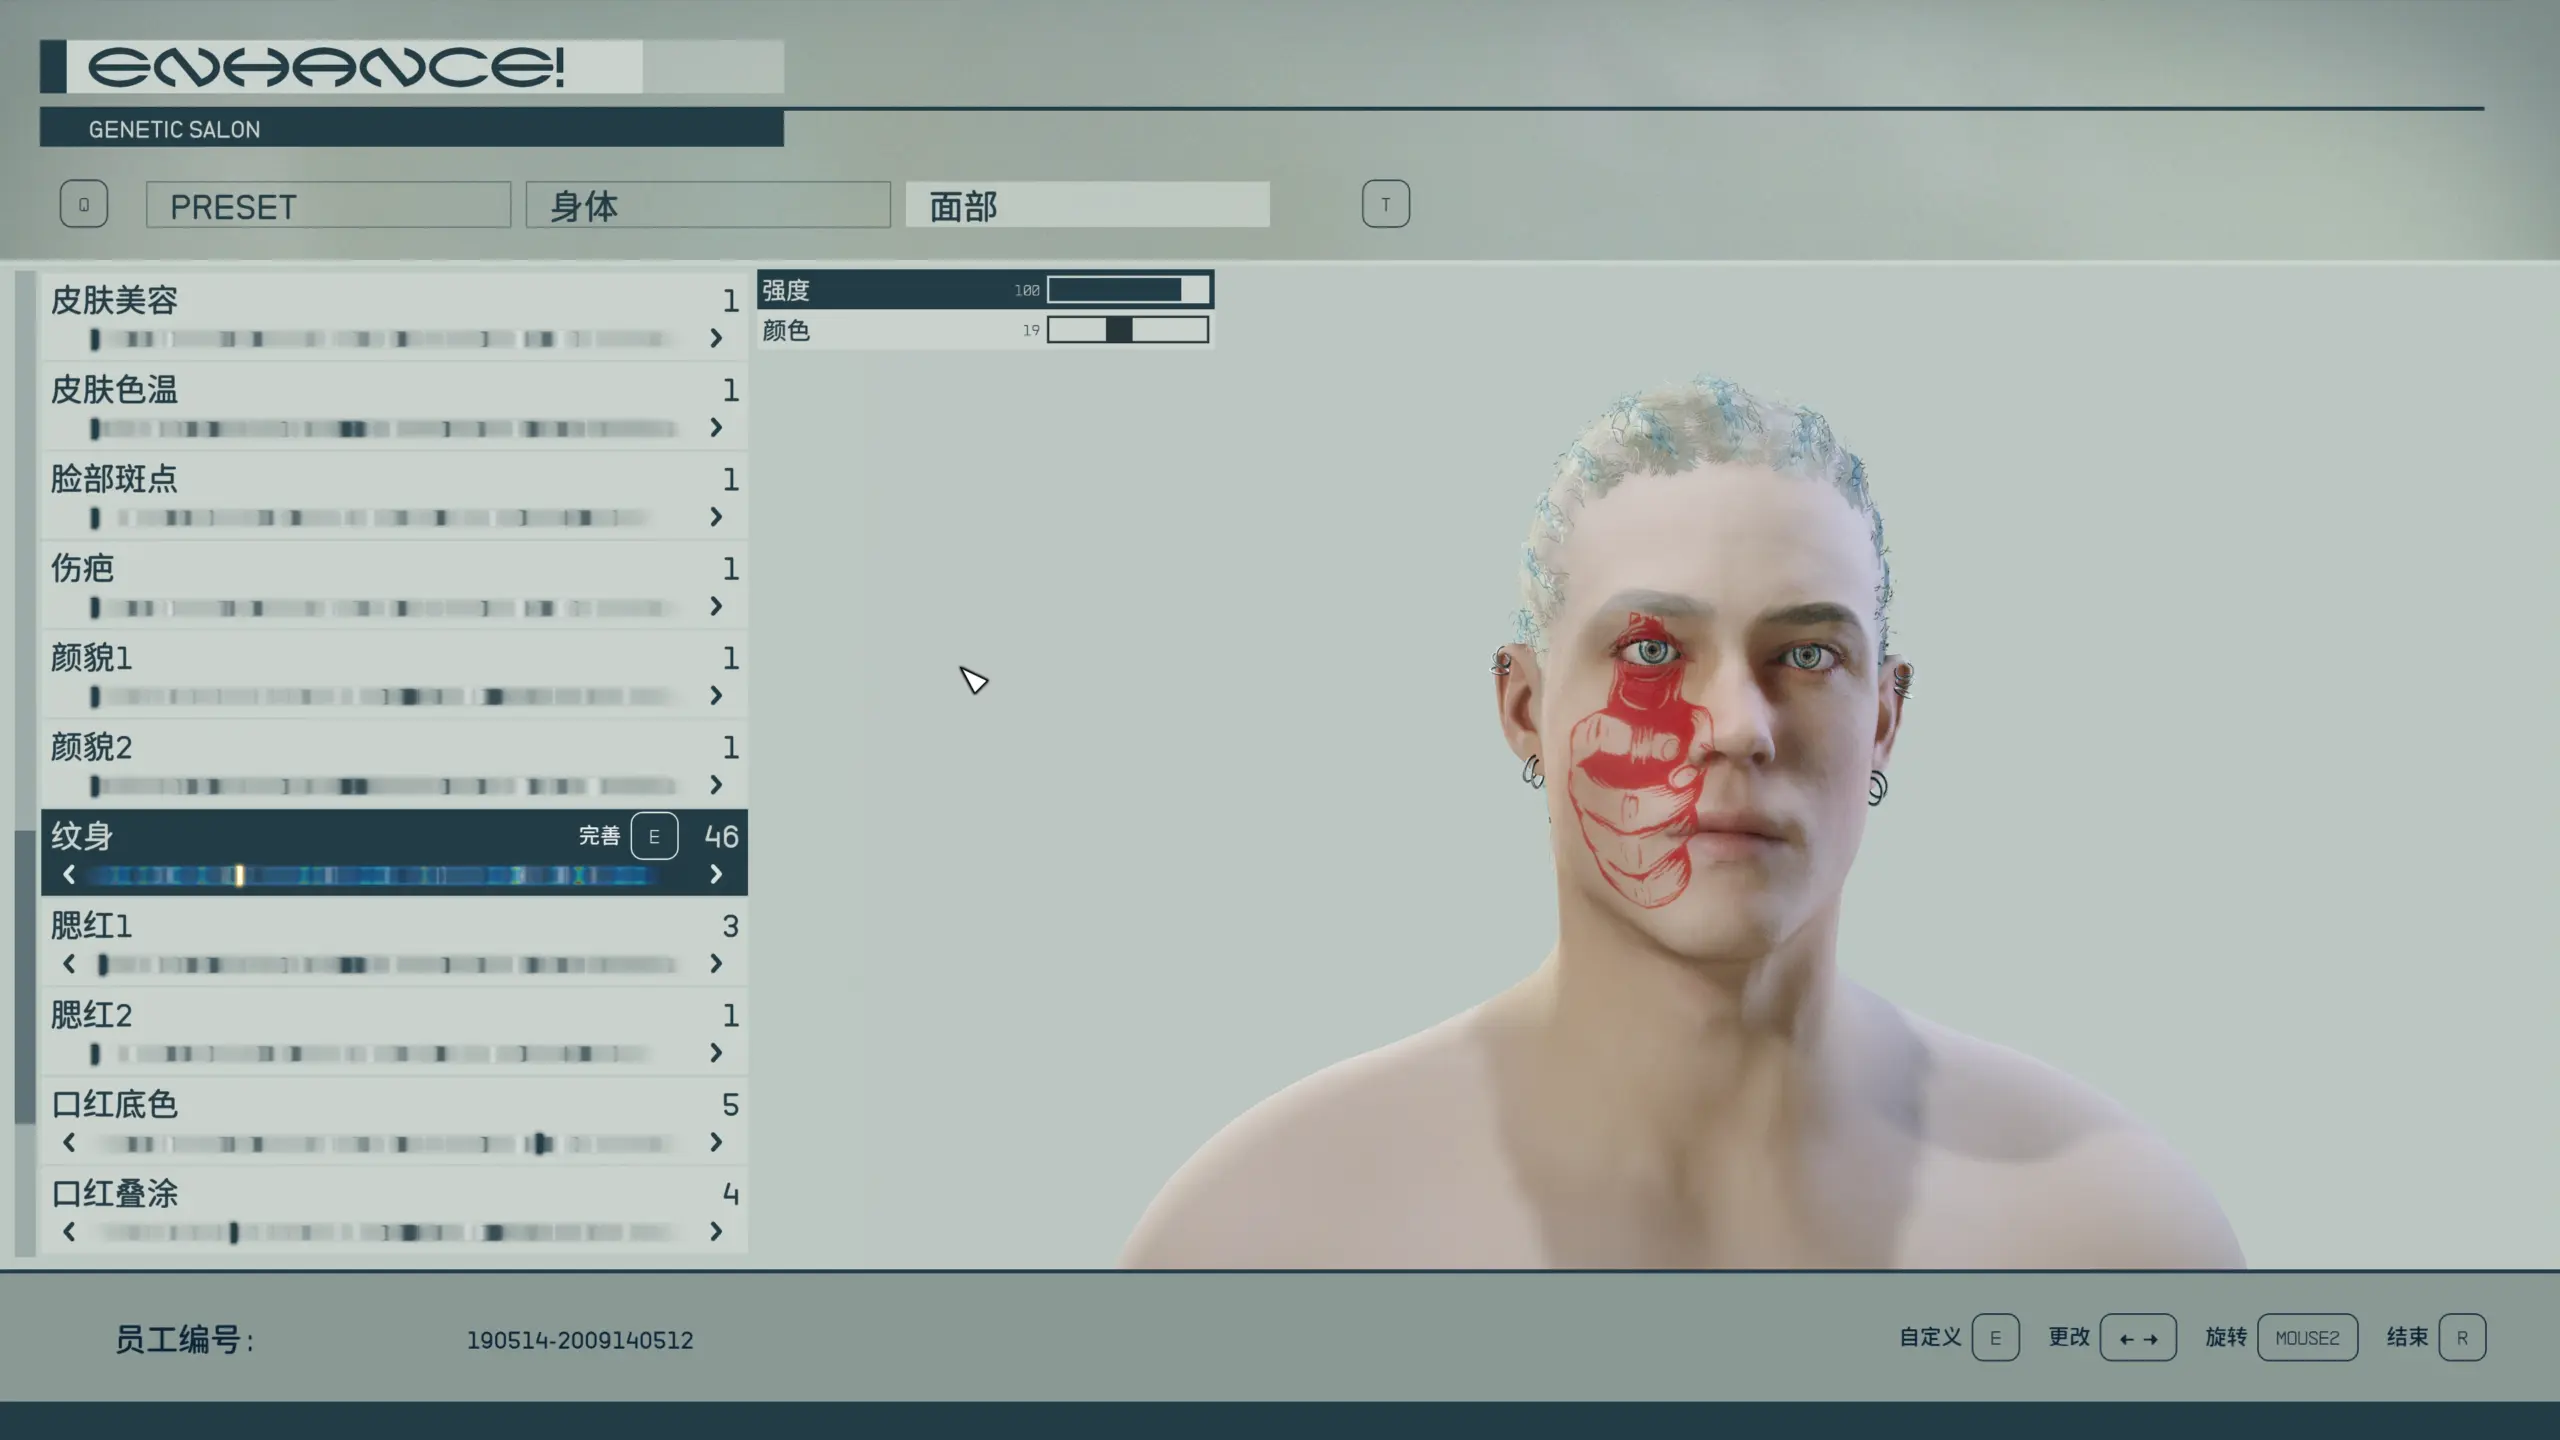Click the left arrow on 纹身 row
The height and width of the screenshot is (1440, 2560).
69,875
